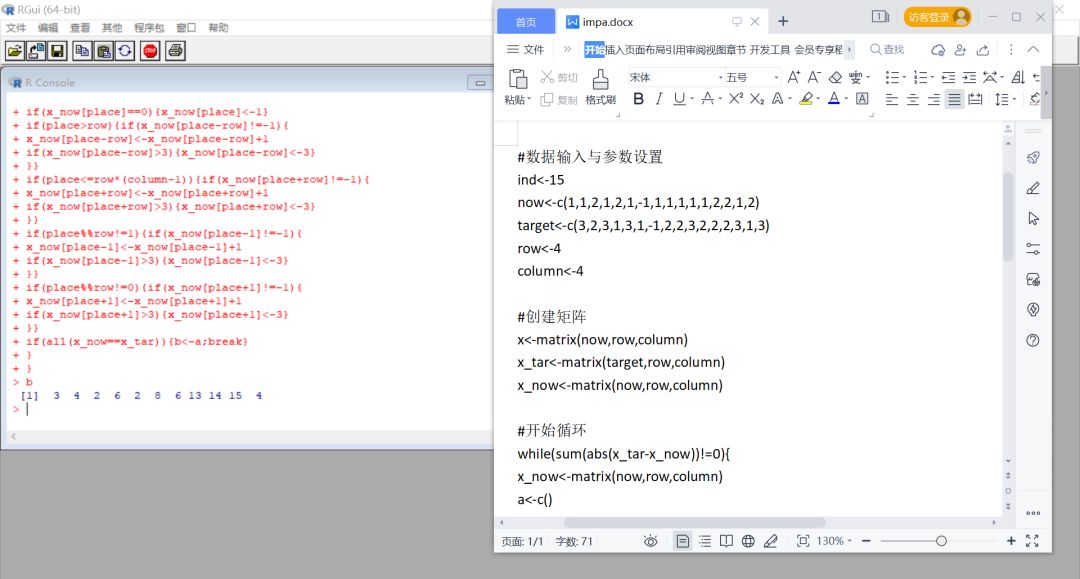
Task: Click the RGui copy-and-paste refresh icon
Action: coord(125,51)
